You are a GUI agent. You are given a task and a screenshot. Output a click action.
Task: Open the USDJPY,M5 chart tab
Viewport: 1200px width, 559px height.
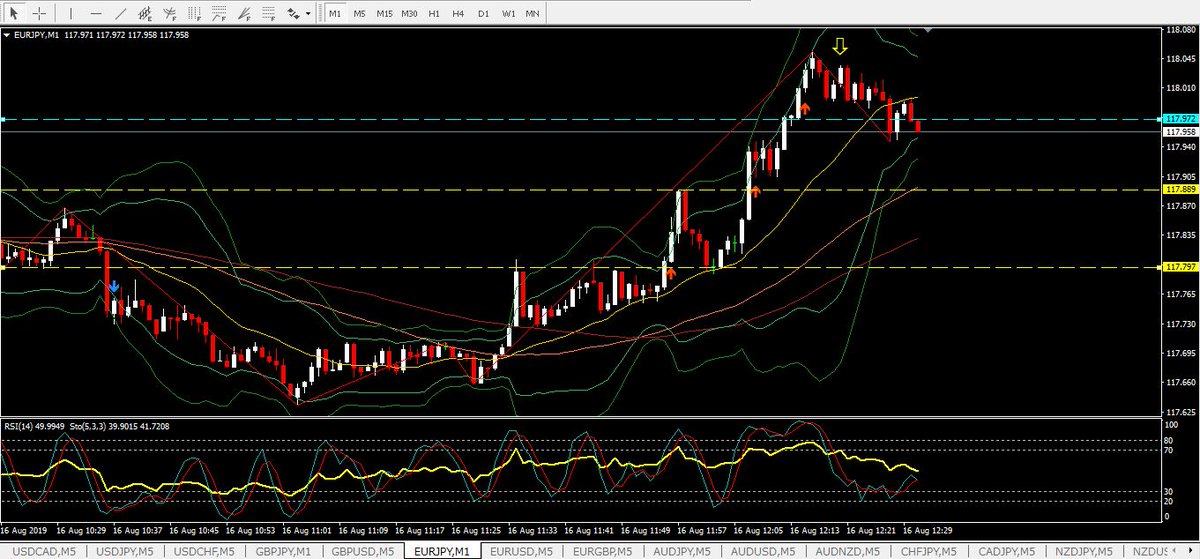(123, 551)
